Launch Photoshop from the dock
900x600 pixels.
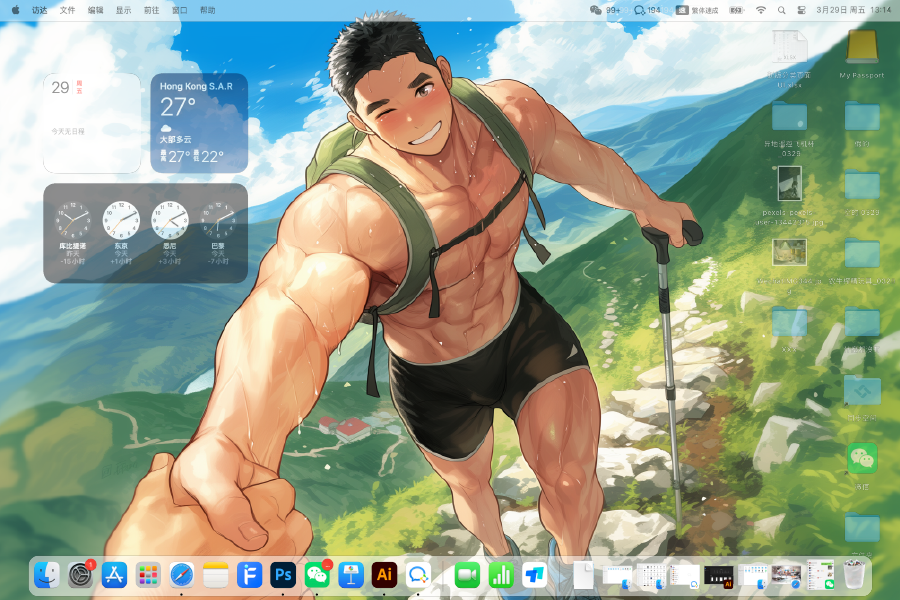click(x=283, y=575)
